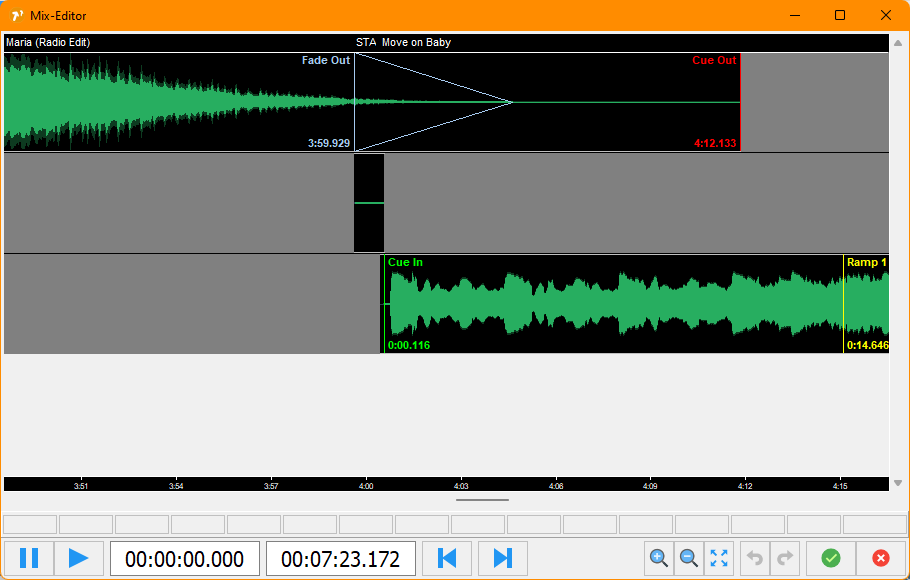
Task: Click the STA Move on Baby title
Action: point(403,42)
